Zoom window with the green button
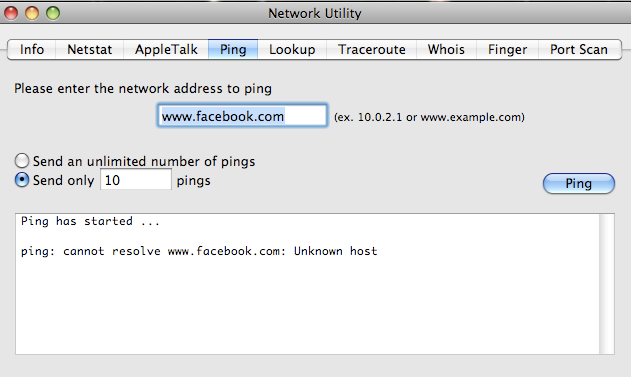Image resolution: width=631 pixels, height=377 pixels. (x=53, y=13)
